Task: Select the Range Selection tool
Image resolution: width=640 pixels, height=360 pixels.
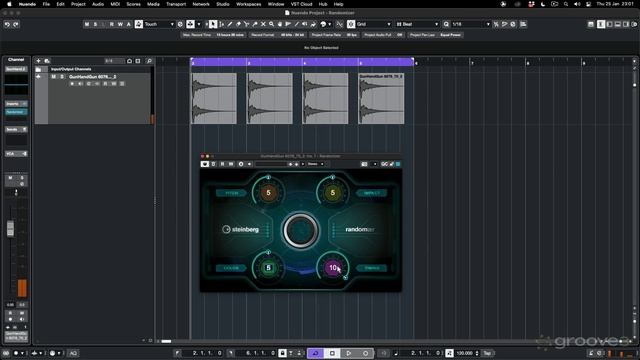Action: pyautogui.click(x=221, y=24)
